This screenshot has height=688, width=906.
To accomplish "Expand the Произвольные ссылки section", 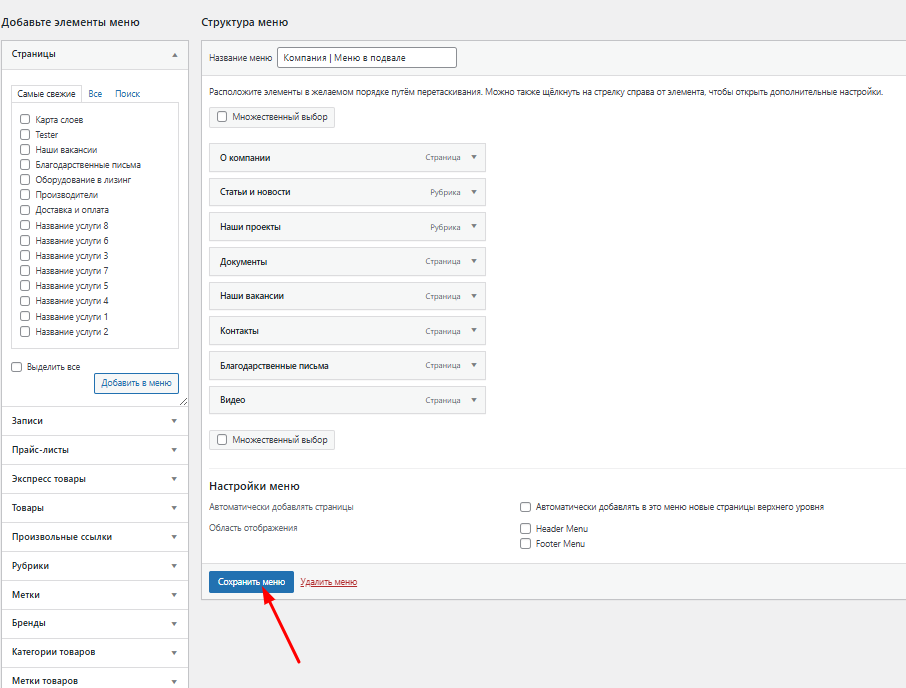I will coord(94,537).
